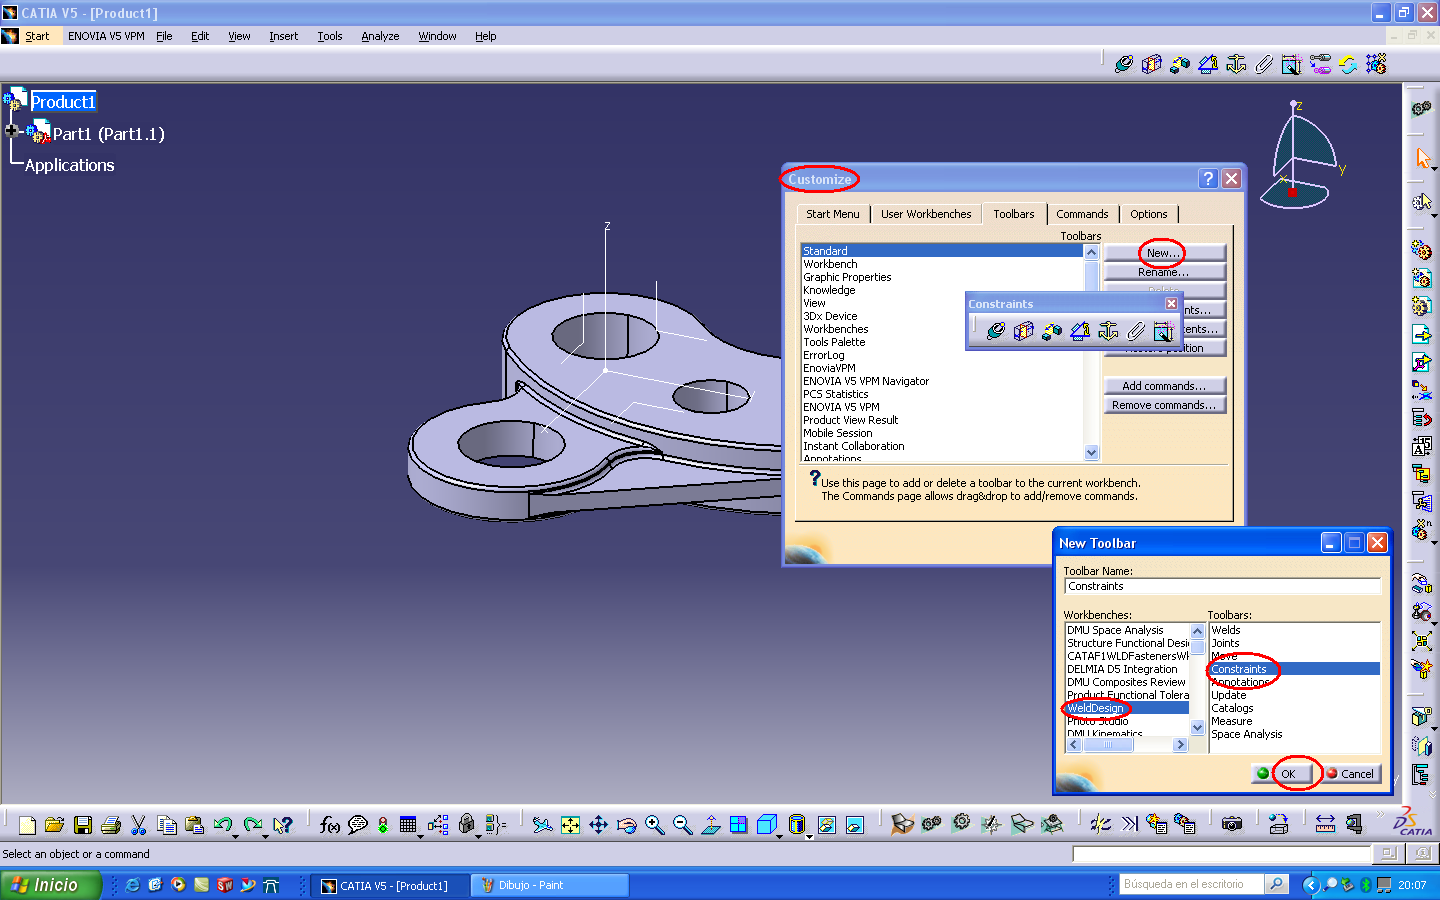The image size is (1440, 900).
Task: Open the Design Table dropdown arrow
Action: pyautogui.click(x=420, y=836)
